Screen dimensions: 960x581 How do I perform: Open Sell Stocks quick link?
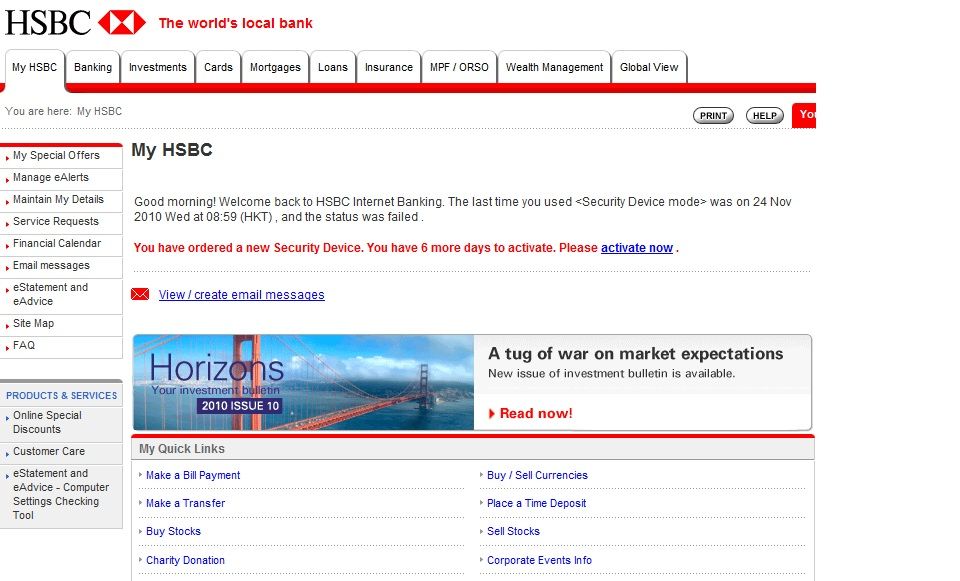tap(513, 531)
